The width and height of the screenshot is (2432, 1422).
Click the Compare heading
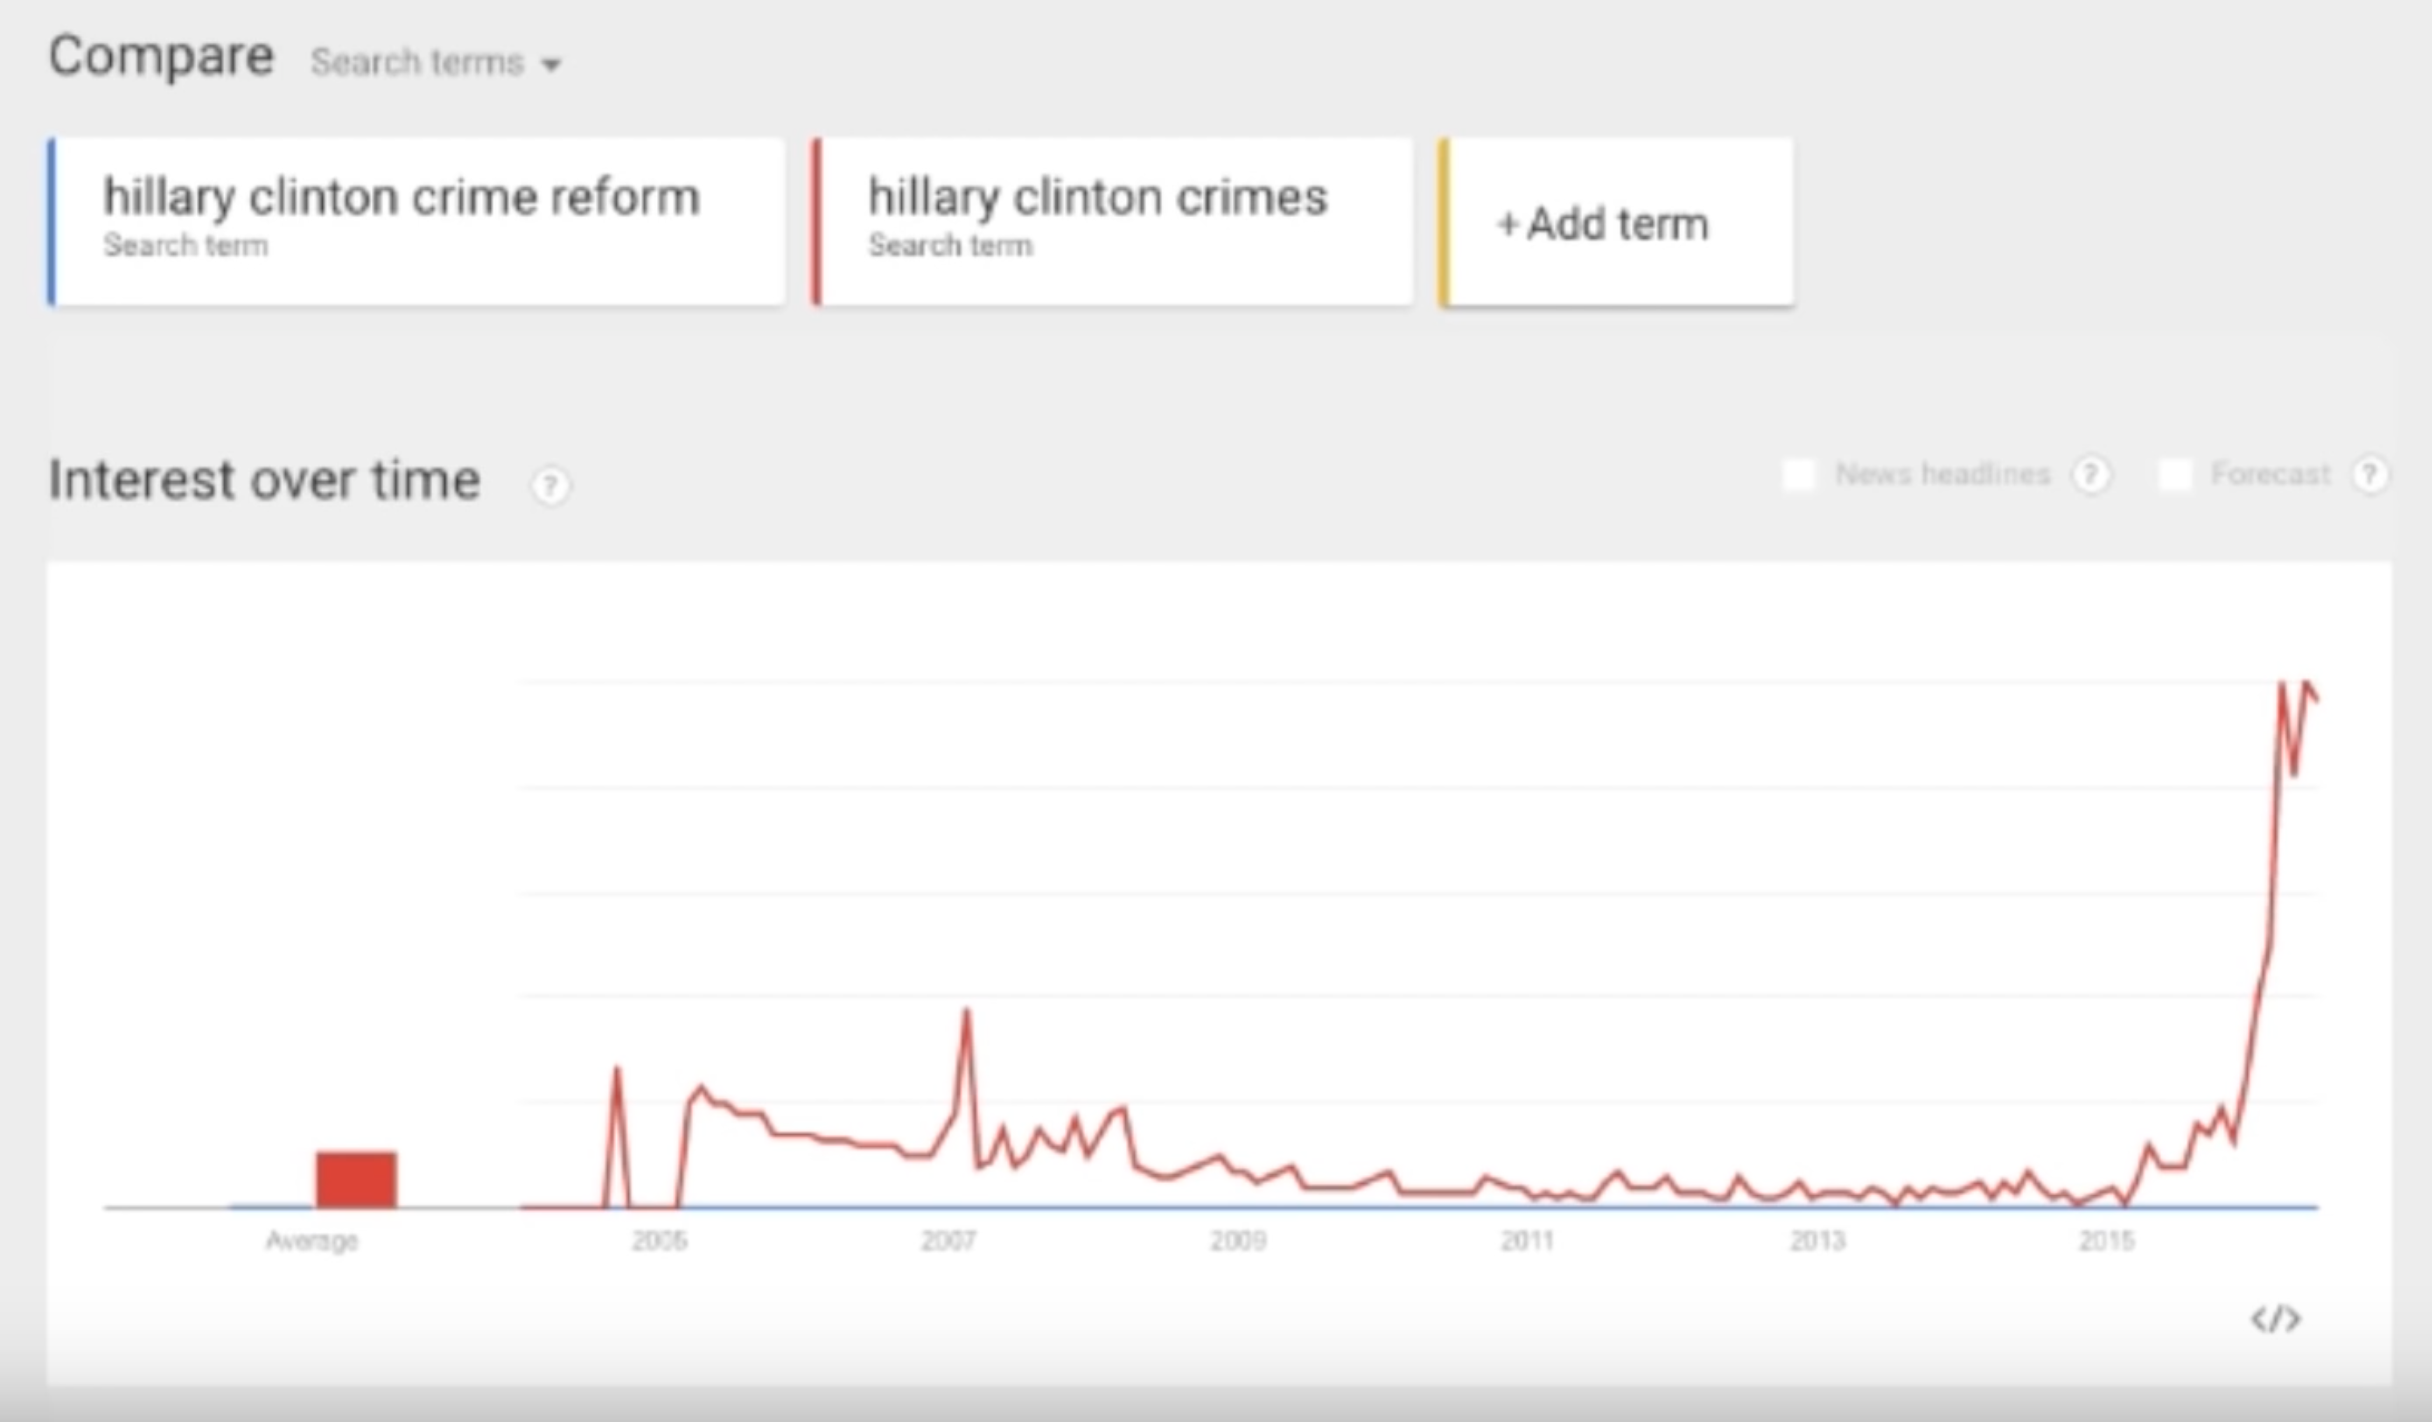[161, 56]
